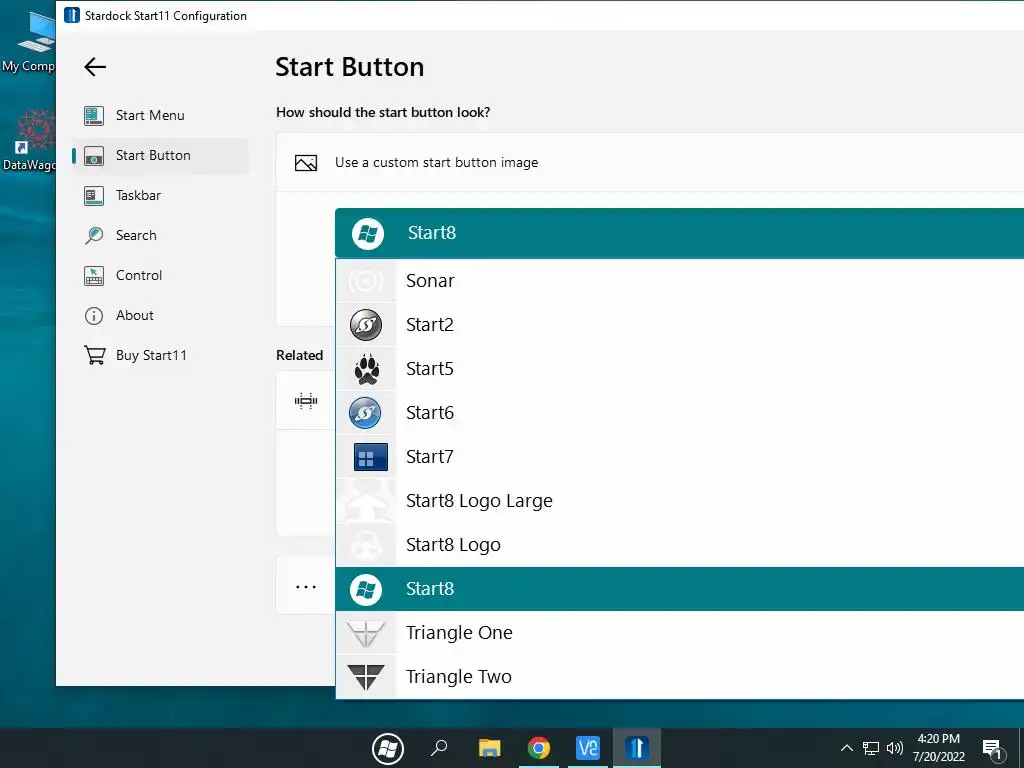
Task: Click Use a custom start button image
Action: point(436,163)
